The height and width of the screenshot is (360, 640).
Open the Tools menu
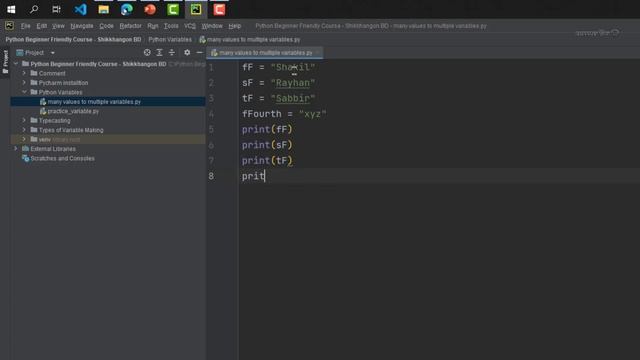coord(171,26)
